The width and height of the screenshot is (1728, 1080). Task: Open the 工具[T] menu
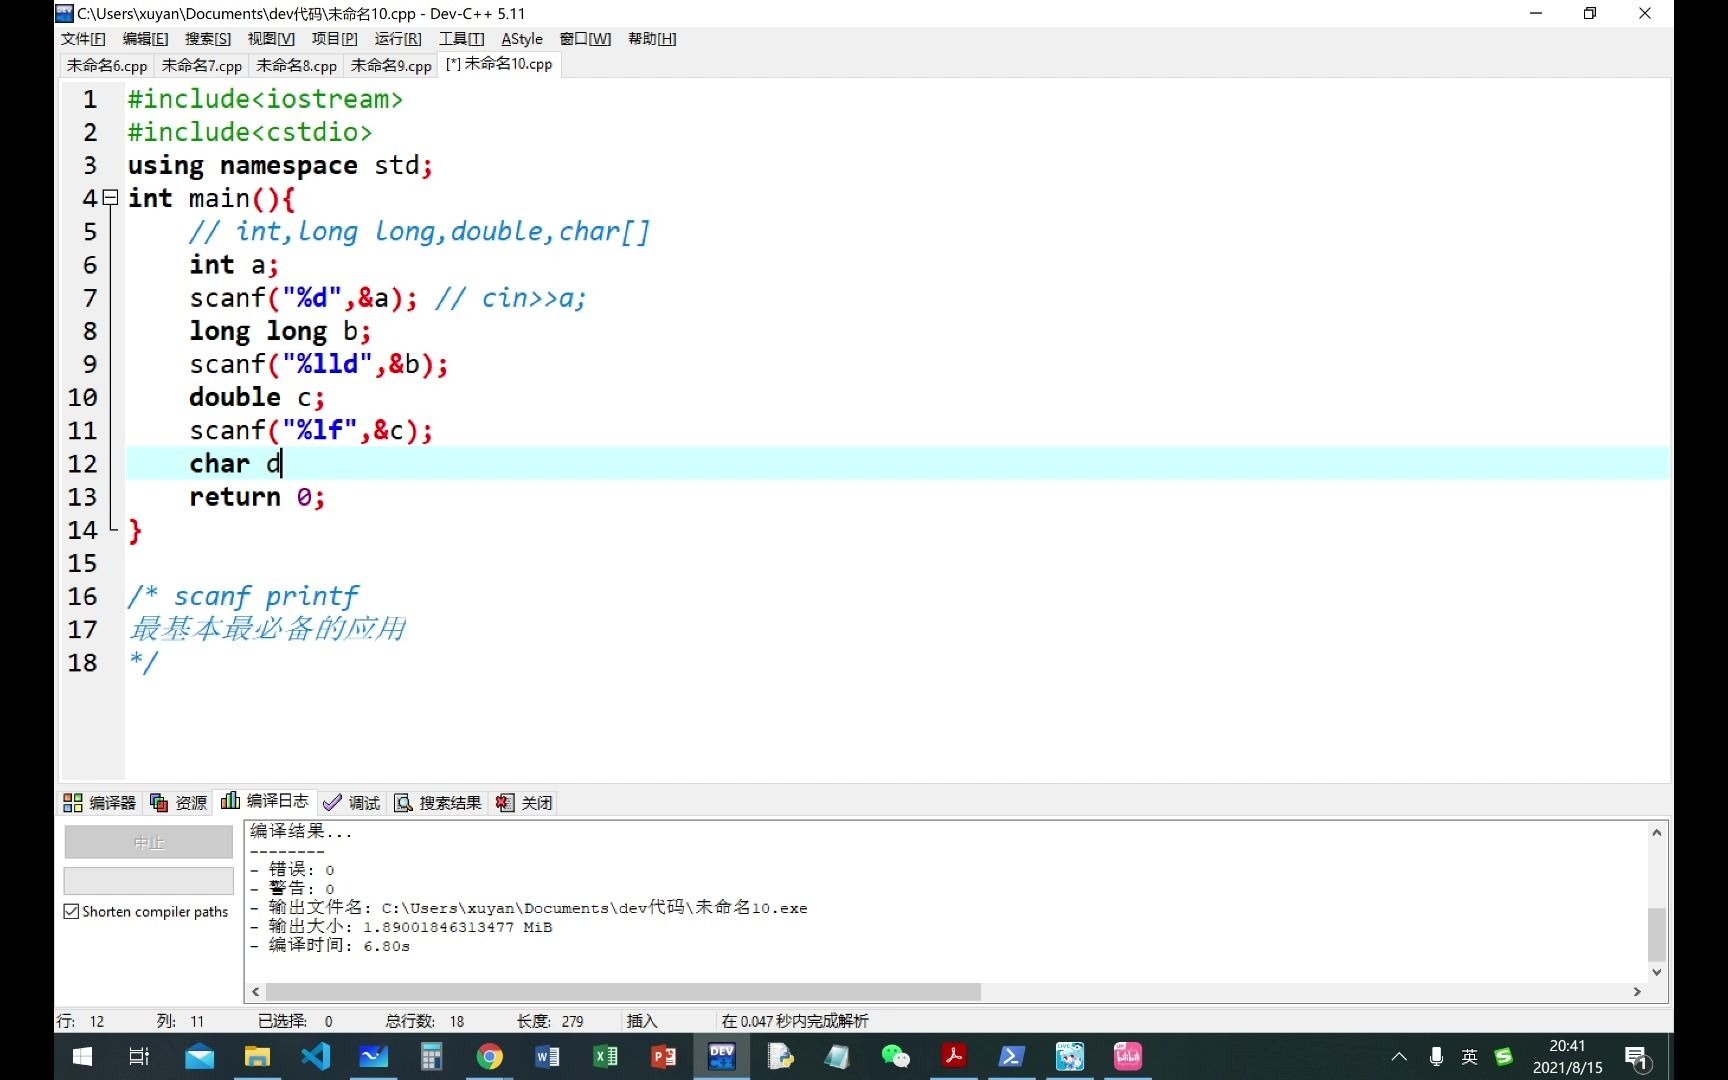point(461,38)
